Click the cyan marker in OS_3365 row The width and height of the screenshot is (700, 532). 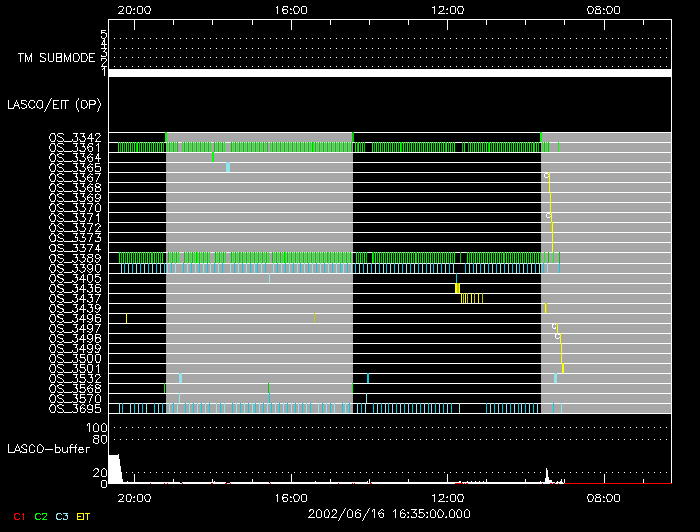[228, 167]
